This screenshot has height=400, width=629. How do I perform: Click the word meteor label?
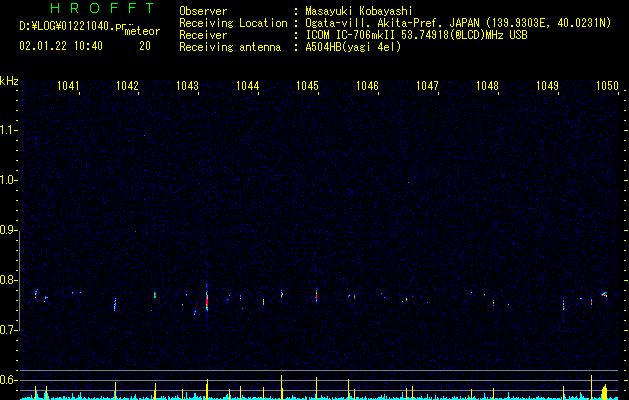click(x=142, y=31)
